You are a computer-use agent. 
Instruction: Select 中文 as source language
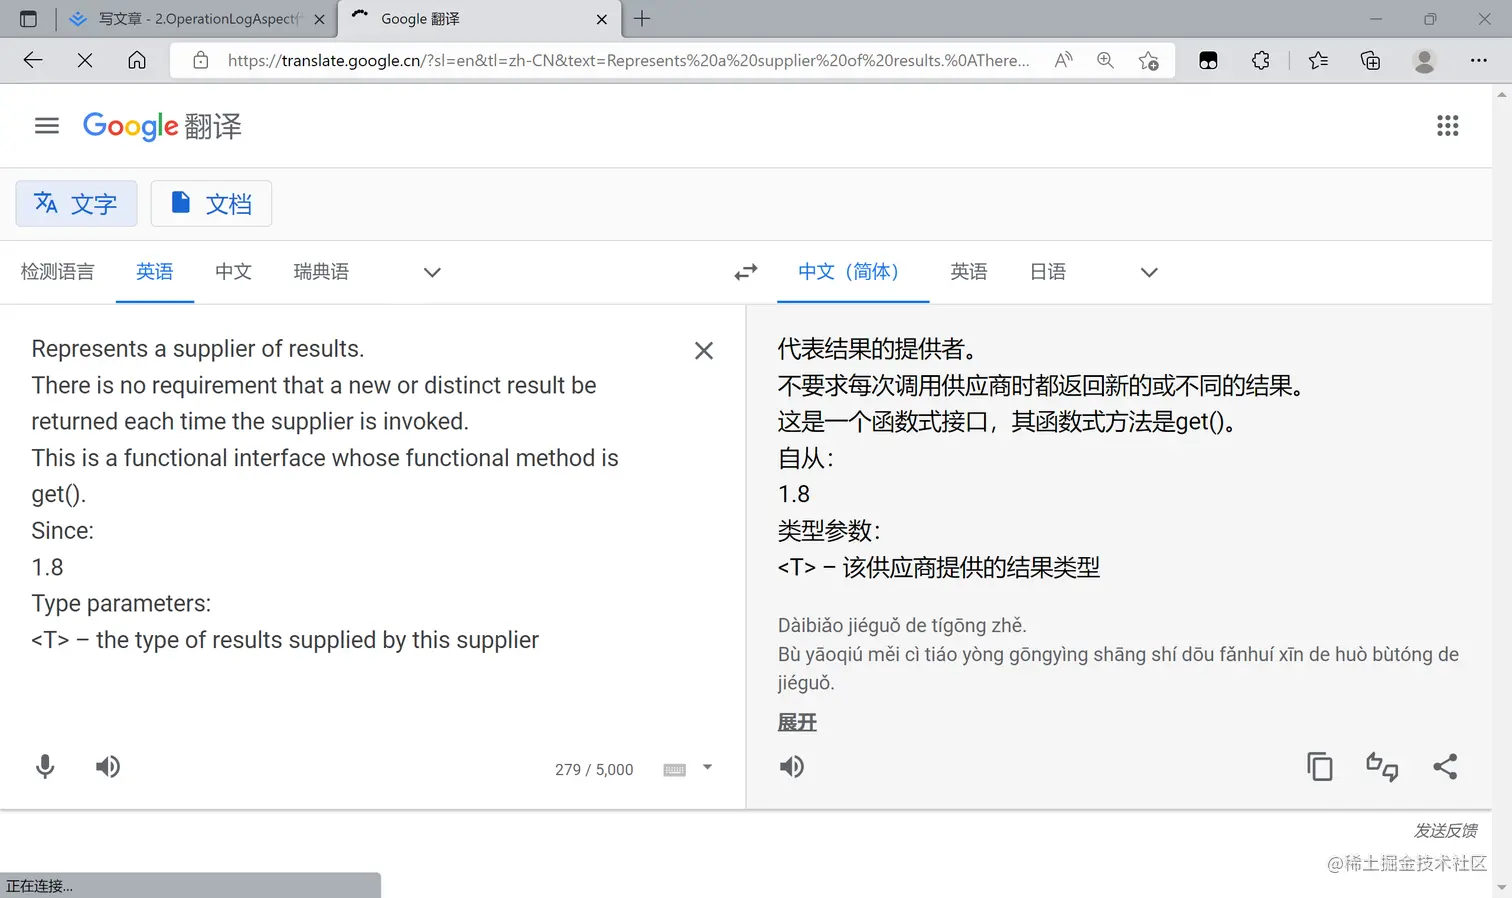click(x=233, y=272)
